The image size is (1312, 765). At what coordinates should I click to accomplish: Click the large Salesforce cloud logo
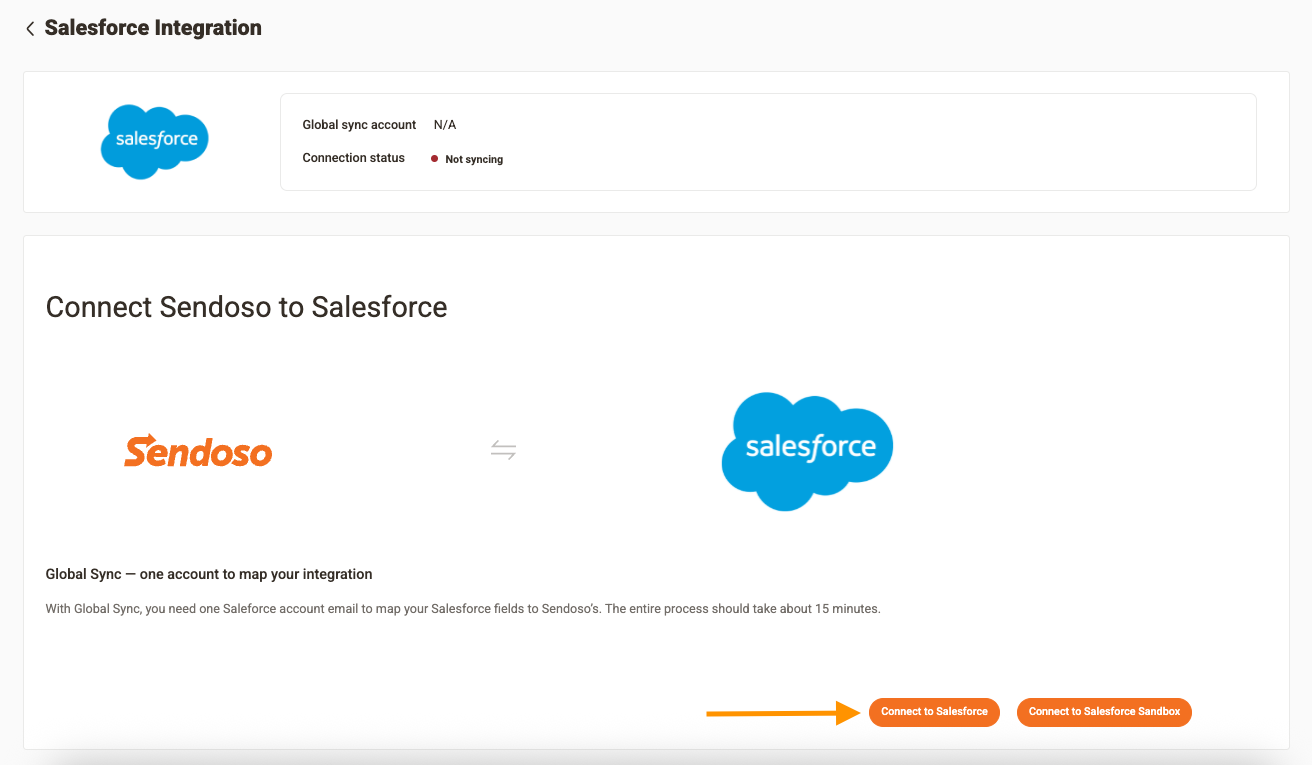click(x=807, y=451)
